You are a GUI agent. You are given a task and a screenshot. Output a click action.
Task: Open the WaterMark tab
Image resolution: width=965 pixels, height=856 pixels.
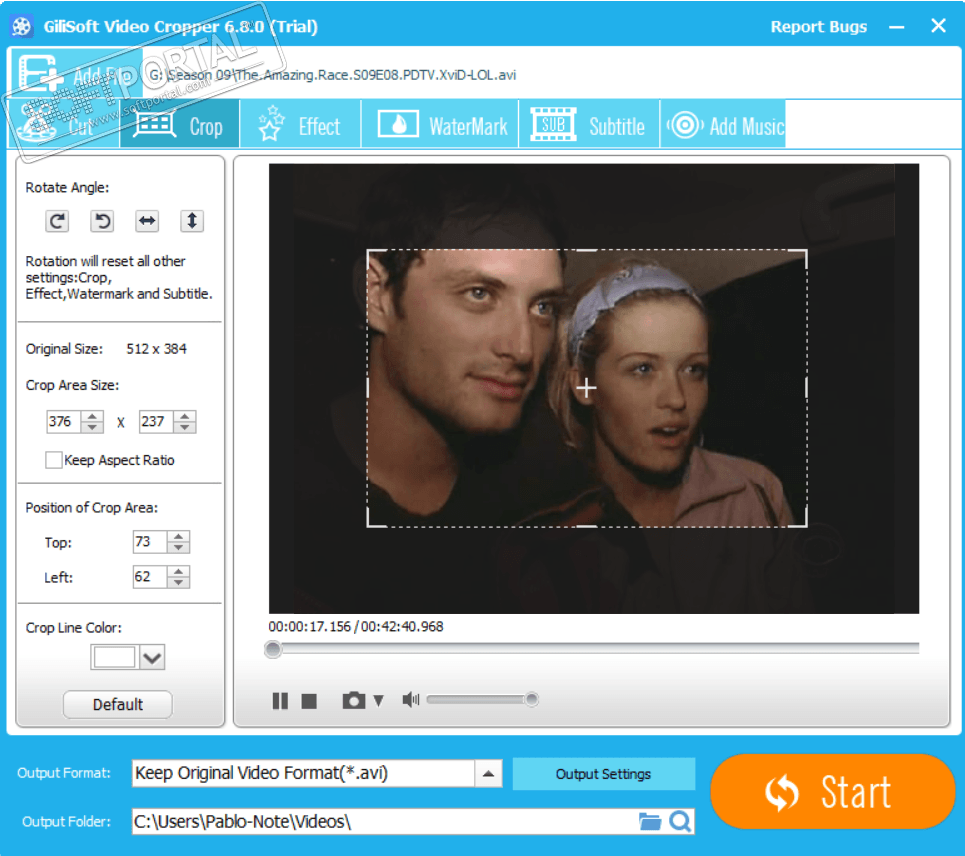pos(440,125)
